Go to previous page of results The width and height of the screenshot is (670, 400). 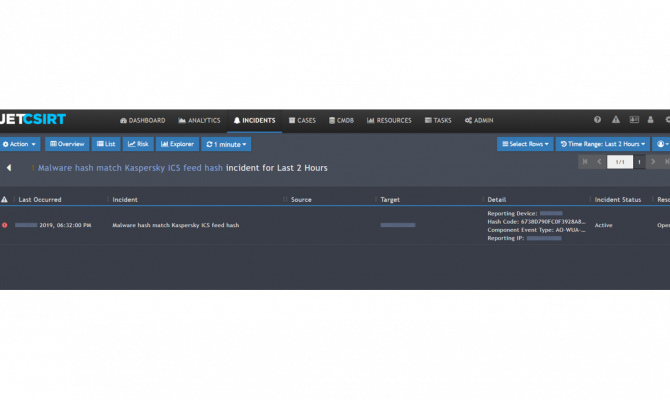pos(599,162)
